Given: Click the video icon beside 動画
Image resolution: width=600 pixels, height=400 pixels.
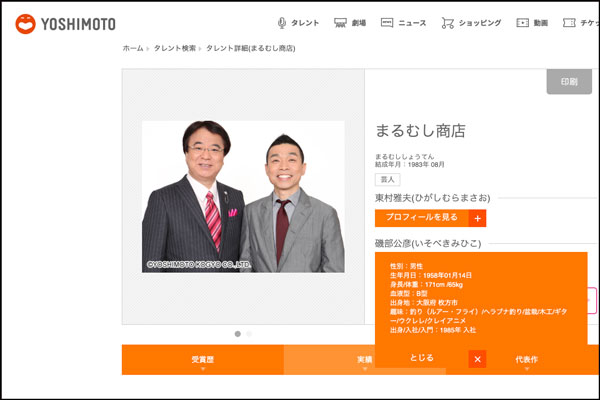Looking at the screenshot, I should coord(523,23).
